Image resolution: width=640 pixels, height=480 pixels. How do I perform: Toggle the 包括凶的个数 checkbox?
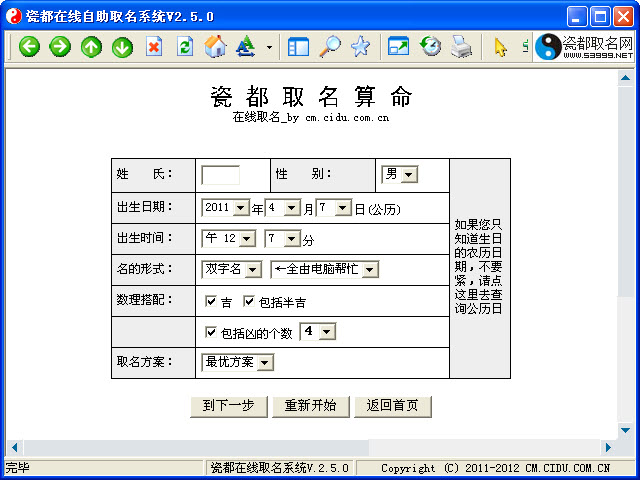(x=211, y=332)
